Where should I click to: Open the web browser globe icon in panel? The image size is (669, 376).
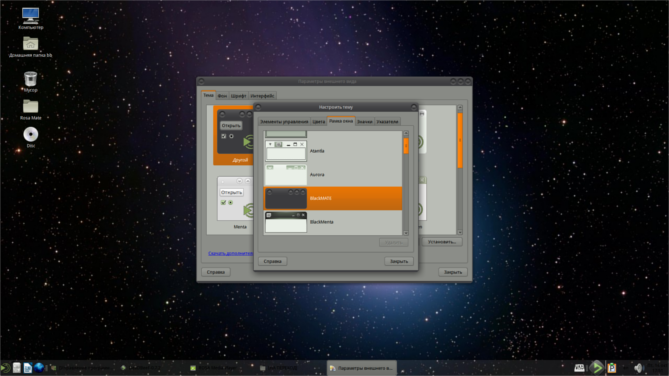point(39,367)
